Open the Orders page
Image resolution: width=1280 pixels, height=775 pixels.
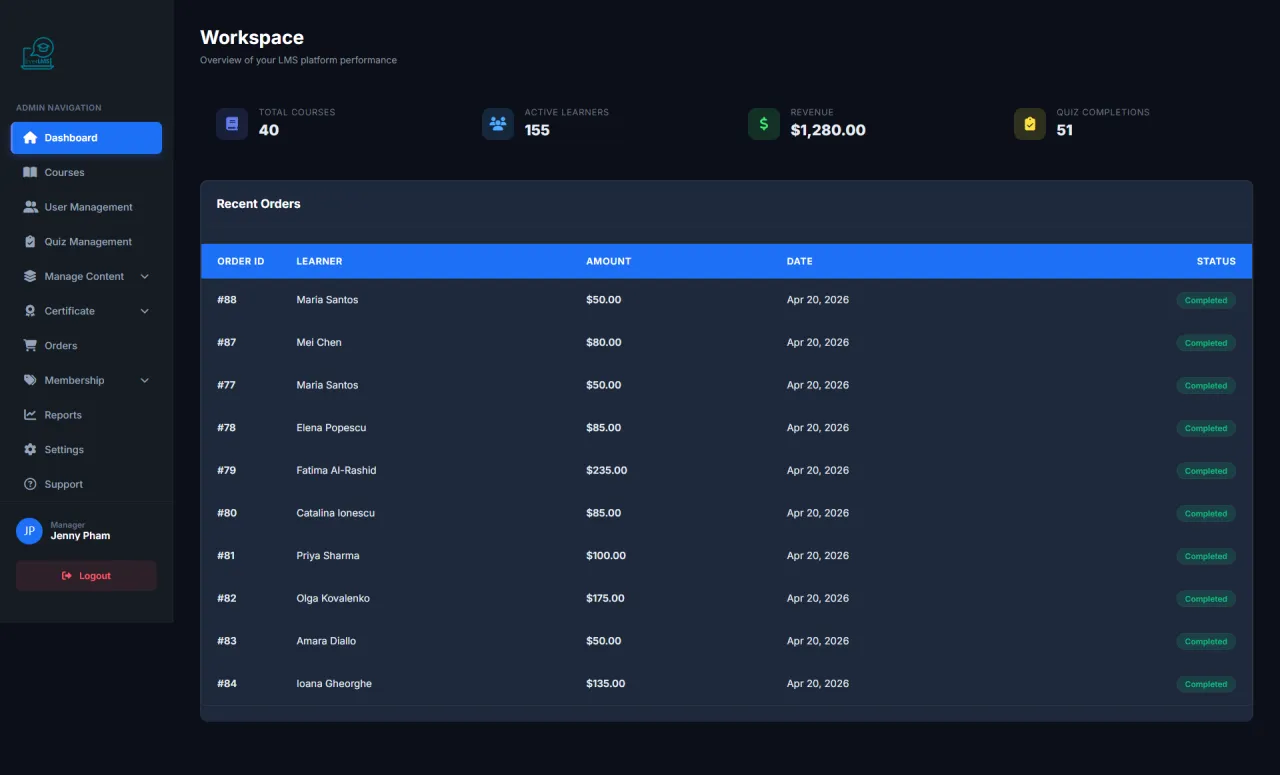pos(86,346)
